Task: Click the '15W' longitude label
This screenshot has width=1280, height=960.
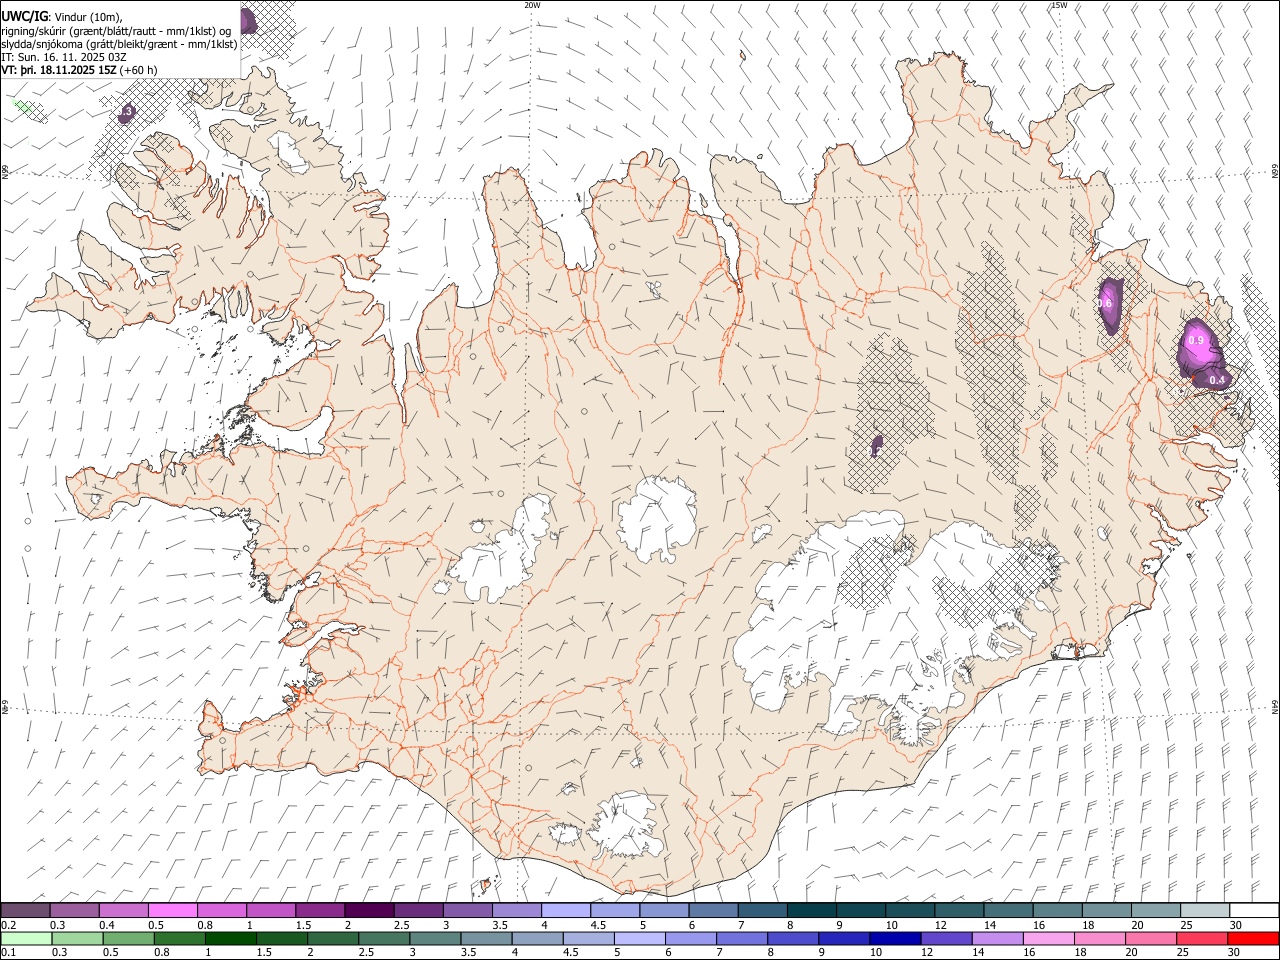Action: click(1059, 5)
